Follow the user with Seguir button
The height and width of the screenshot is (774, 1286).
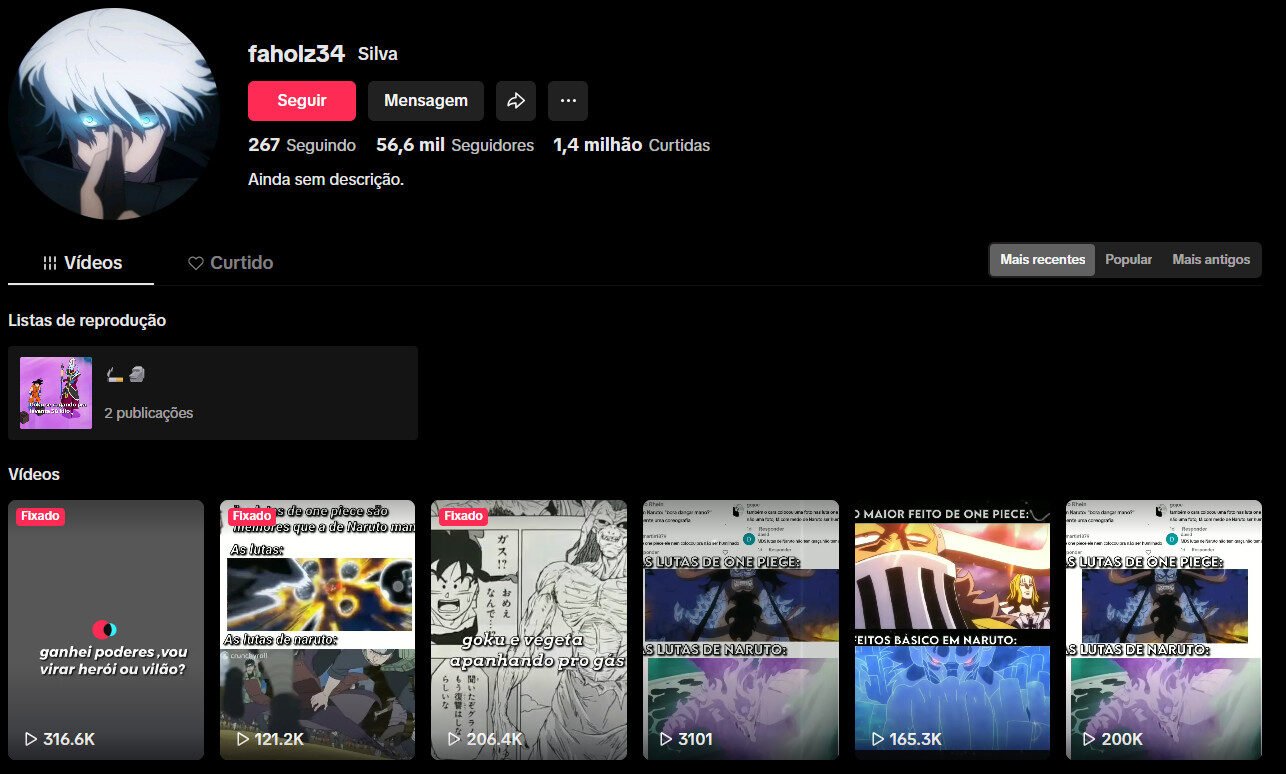(x=302, y=101)
